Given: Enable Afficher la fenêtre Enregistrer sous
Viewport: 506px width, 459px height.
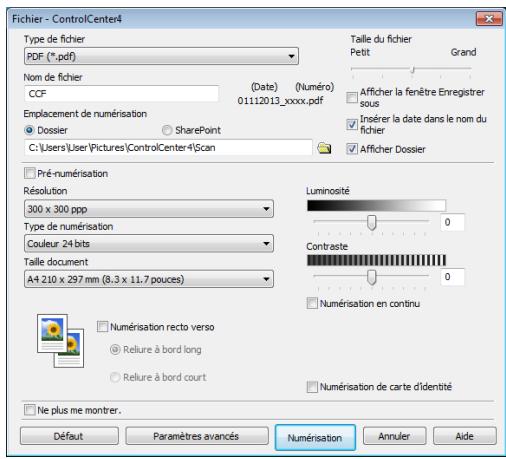Looking at the screenshot, I should (352, 97).
